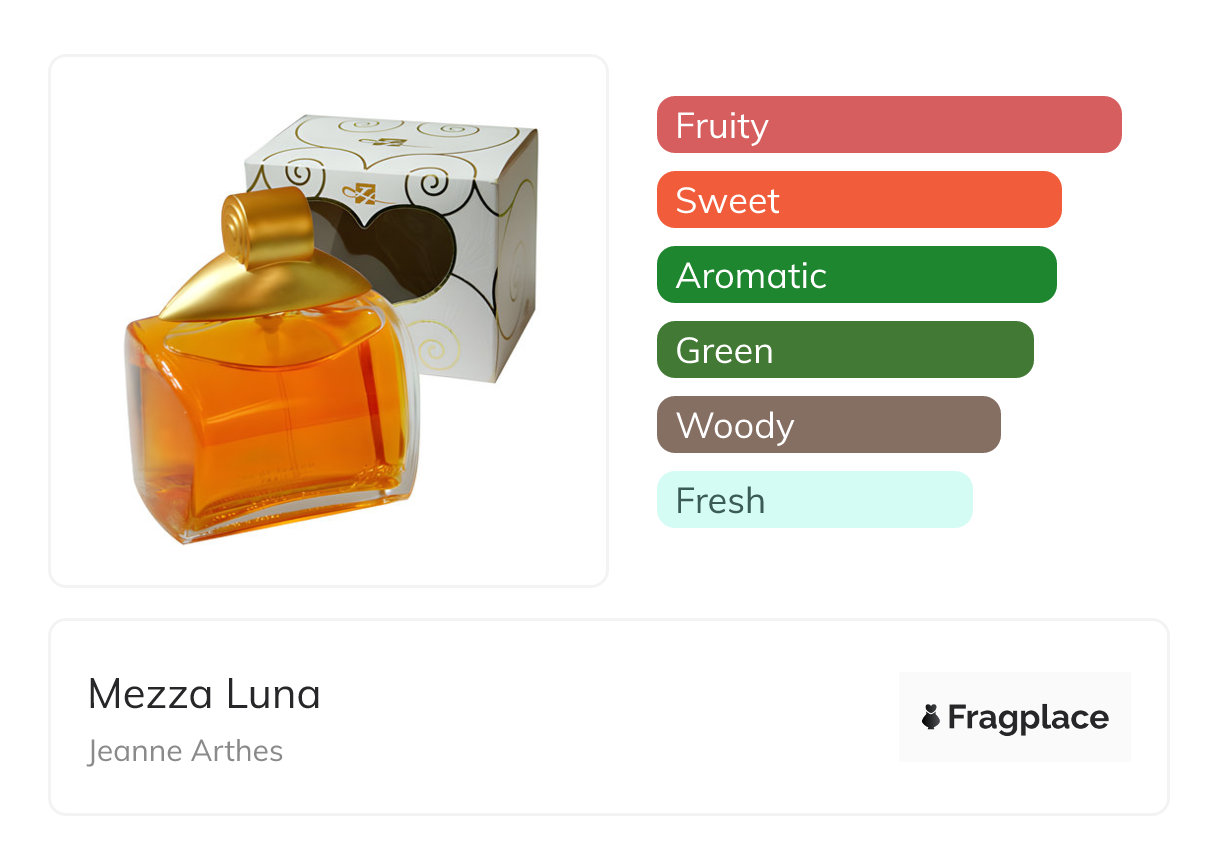Pick the Green accord bar
This screenshot has width=1218, height=864.
(844, 350)
